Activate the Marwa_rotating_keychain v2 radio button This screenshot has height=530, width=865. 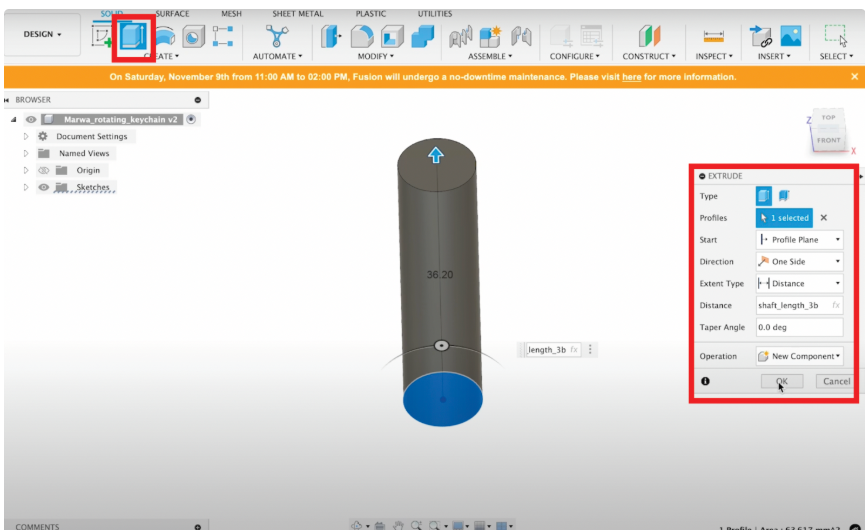click(x=191, y=119)
